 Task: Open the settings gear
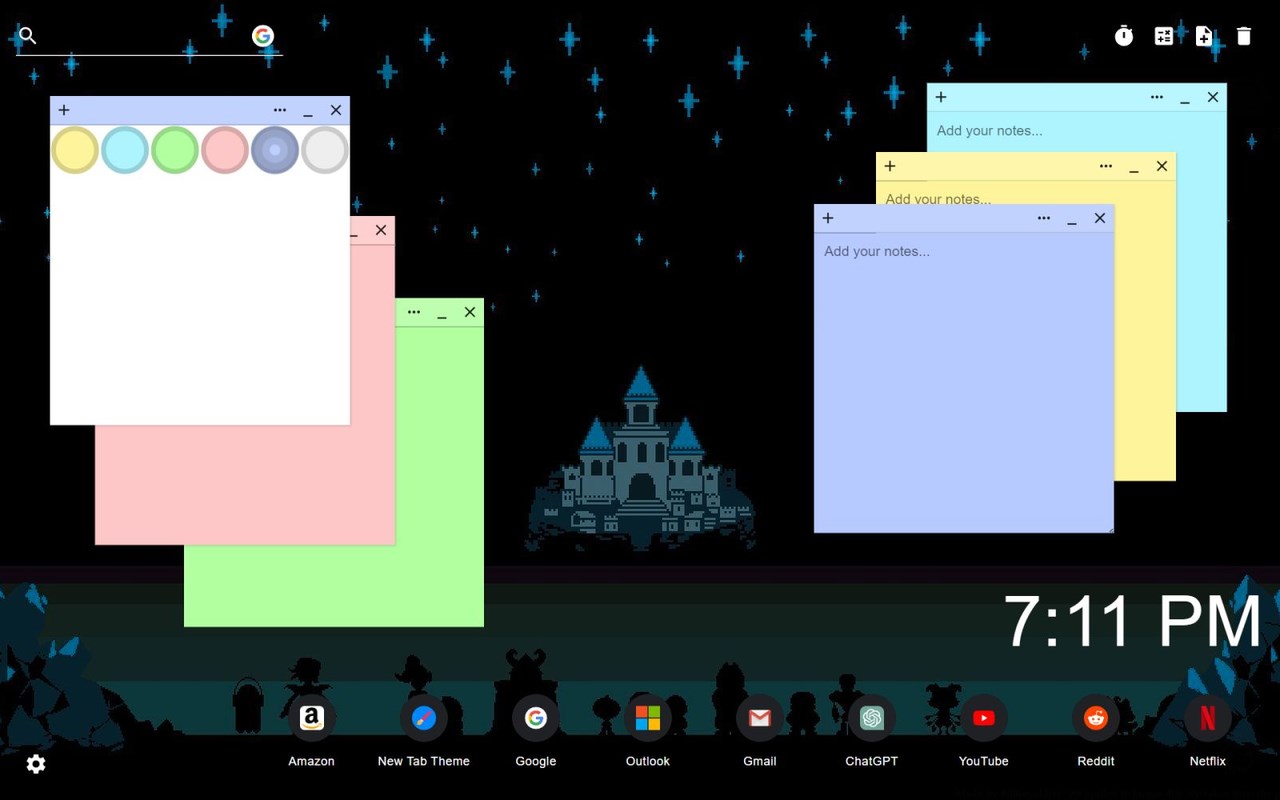tap(36, 764)
